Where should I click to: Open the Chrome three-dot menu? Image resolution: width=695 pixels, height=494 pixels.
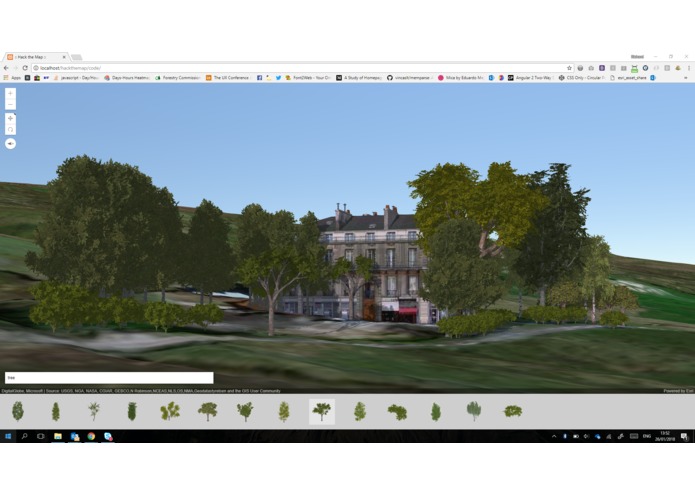coord(689,68)
